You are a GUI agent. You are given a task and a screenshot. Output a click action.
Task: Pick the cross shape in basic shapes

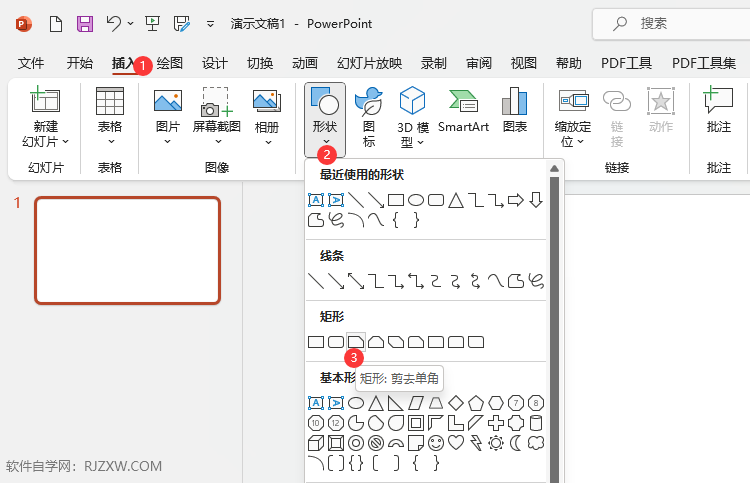pos(496,423)
